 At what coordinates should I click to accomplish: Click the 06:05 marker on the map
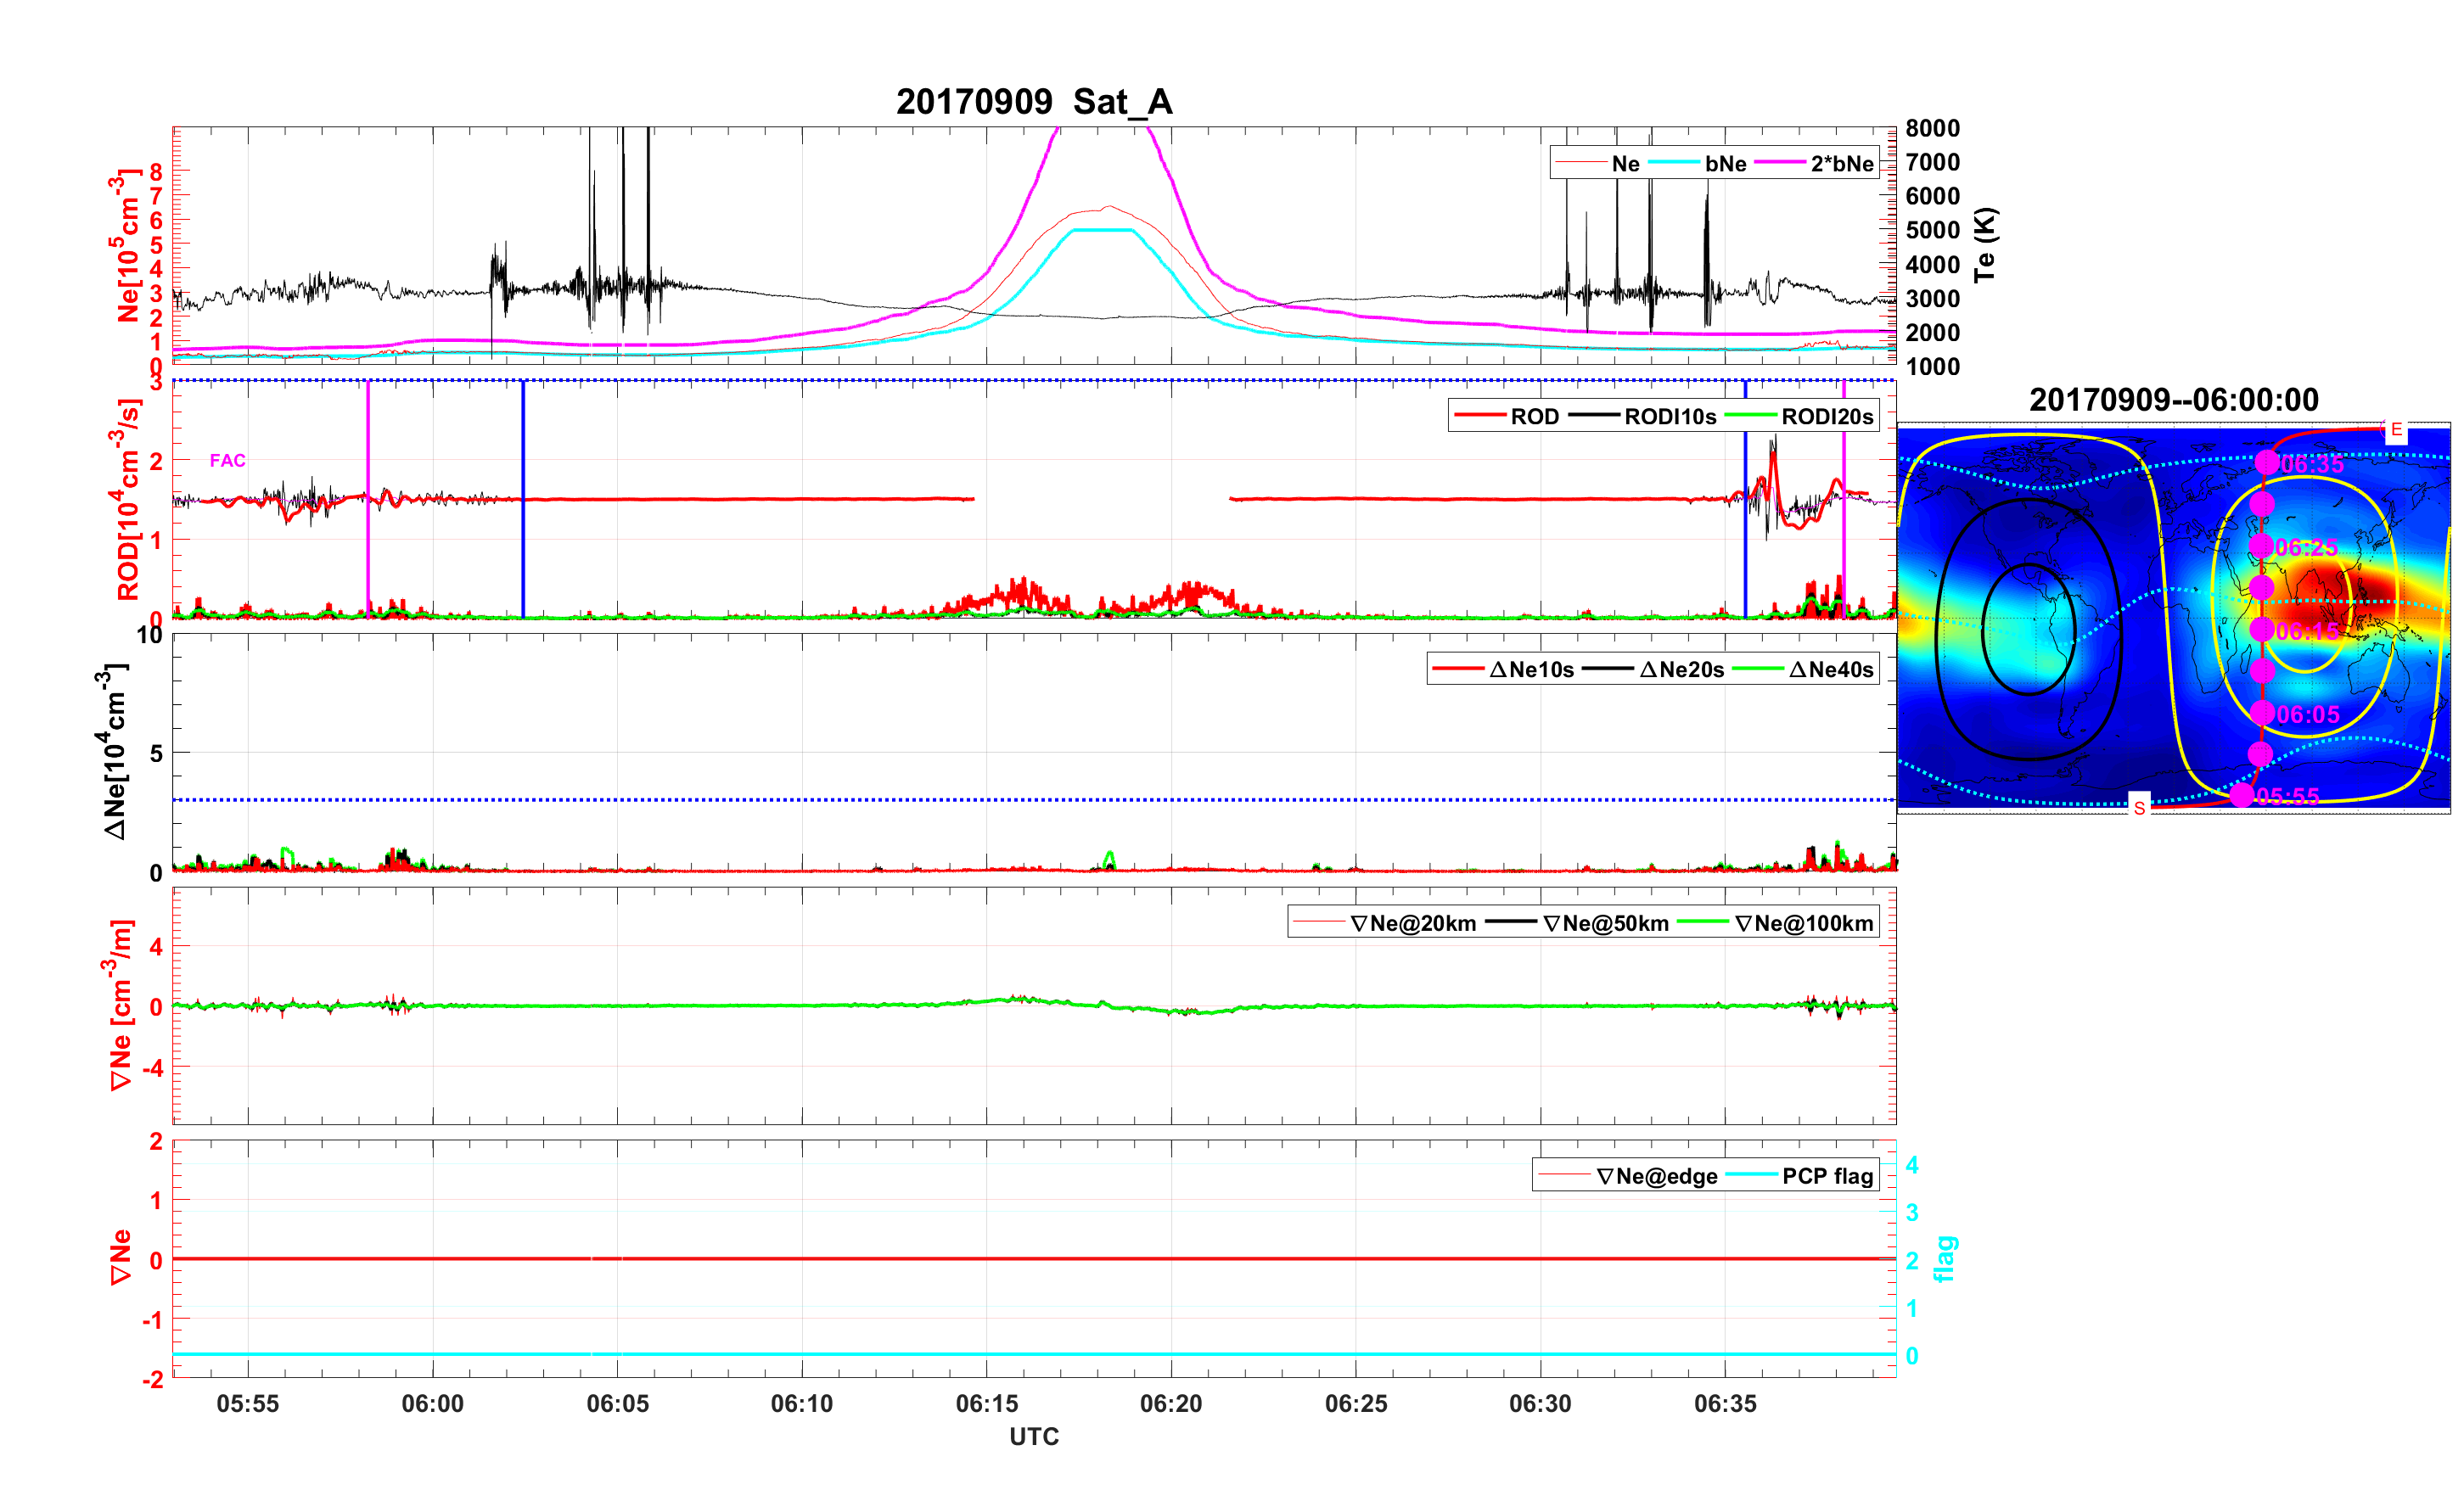[x=2263, y=713]
